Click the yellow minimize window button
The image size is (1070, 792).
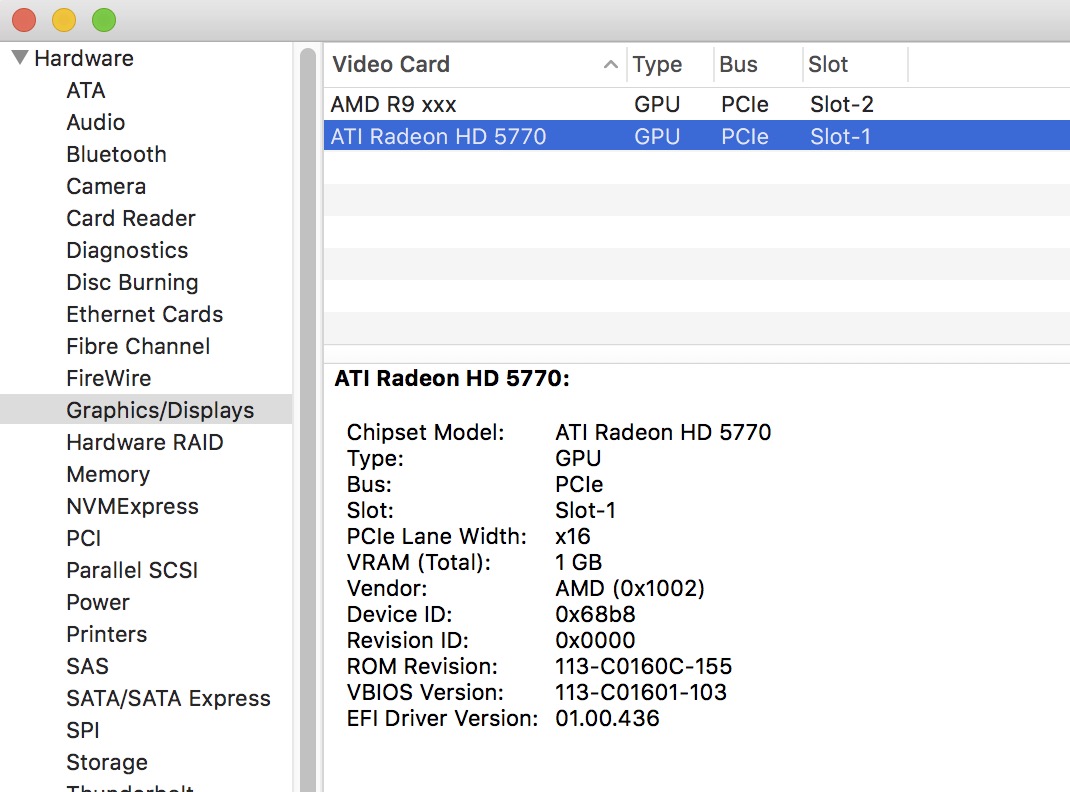coord(64,20)
